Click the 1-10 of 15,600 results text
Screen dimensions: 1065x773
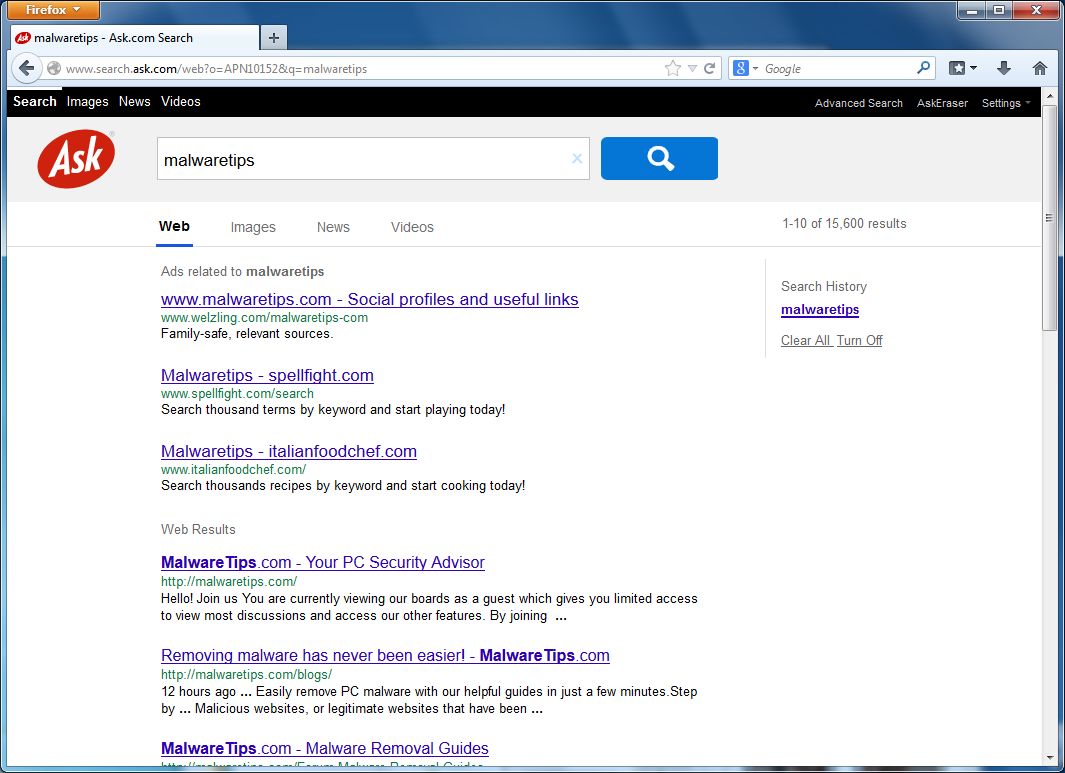844,223
